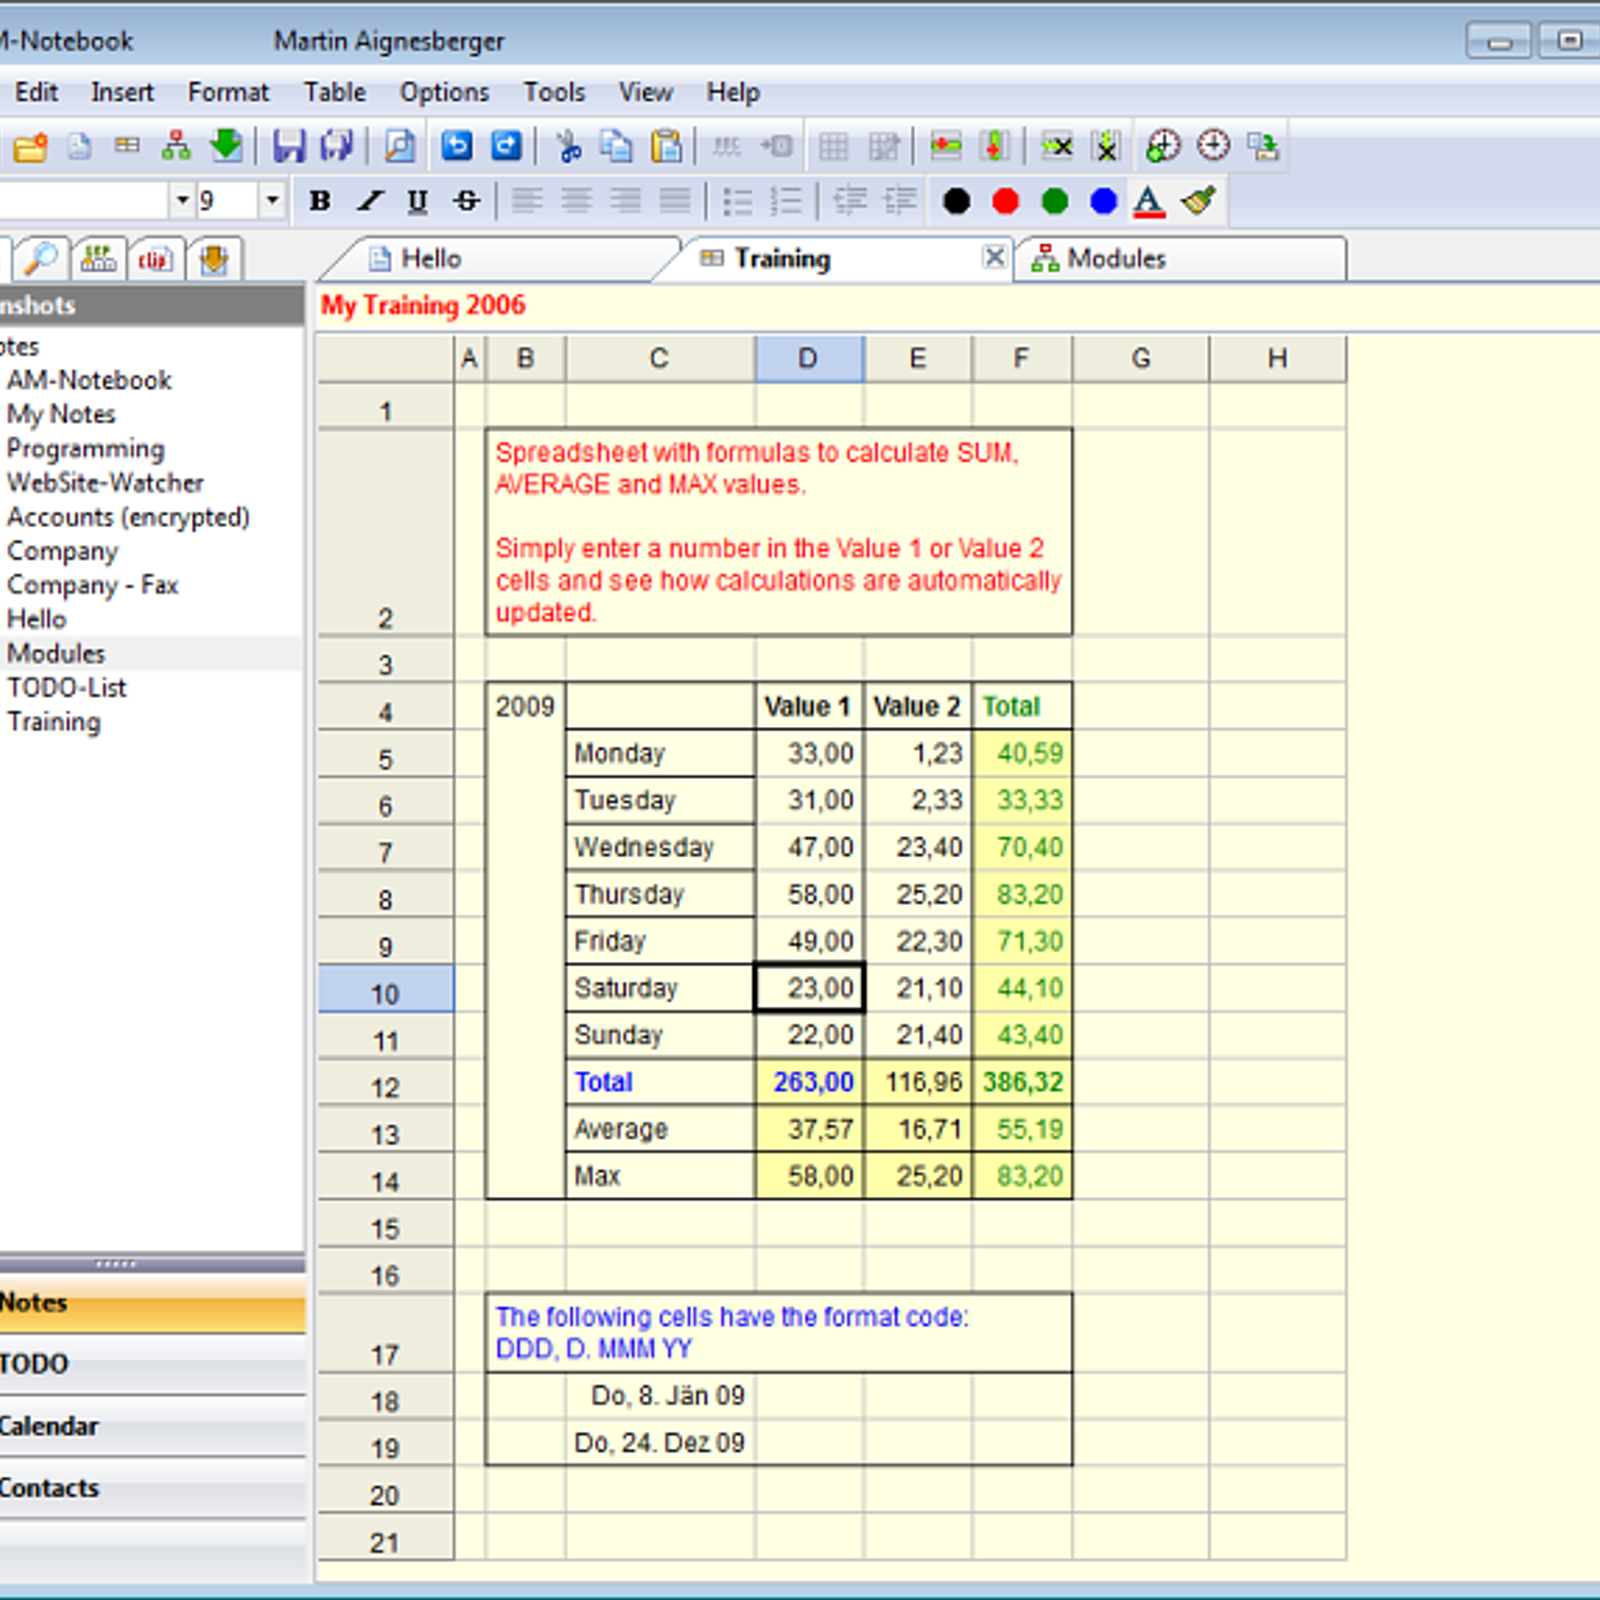
Task: Click the delete row icon
Action: click(1057, 147)
